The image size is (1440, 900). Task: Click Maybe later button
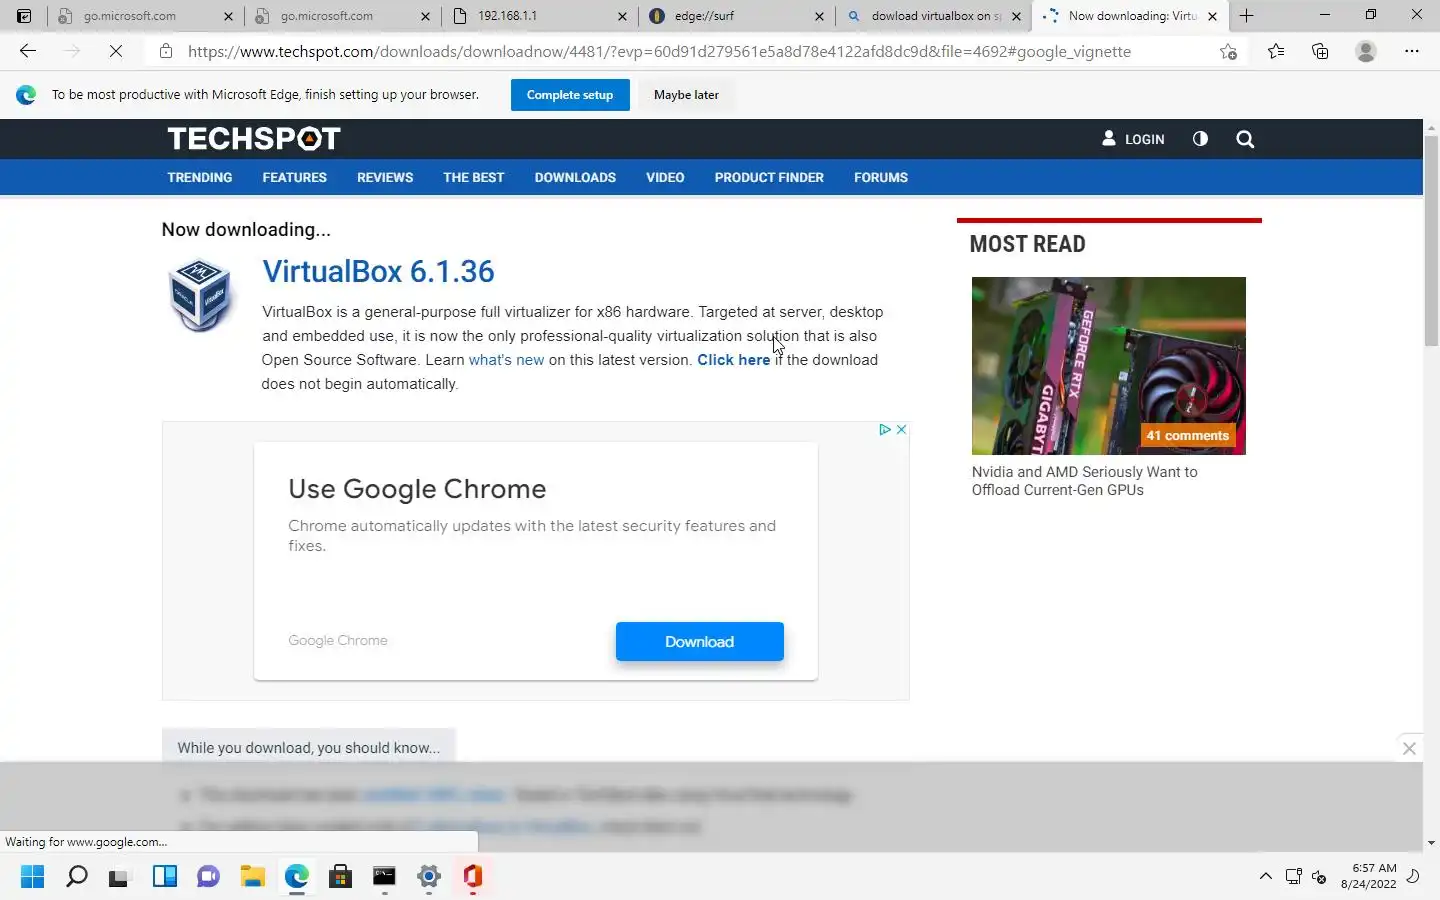click(x=686, y=95)
